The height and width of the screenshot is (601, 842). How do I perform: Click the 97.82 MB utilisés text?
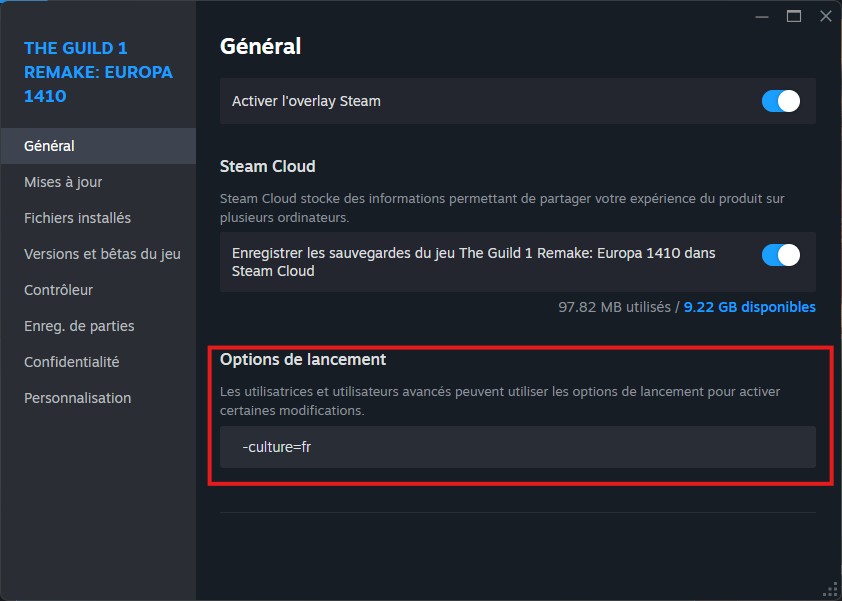tap(614, 307)
